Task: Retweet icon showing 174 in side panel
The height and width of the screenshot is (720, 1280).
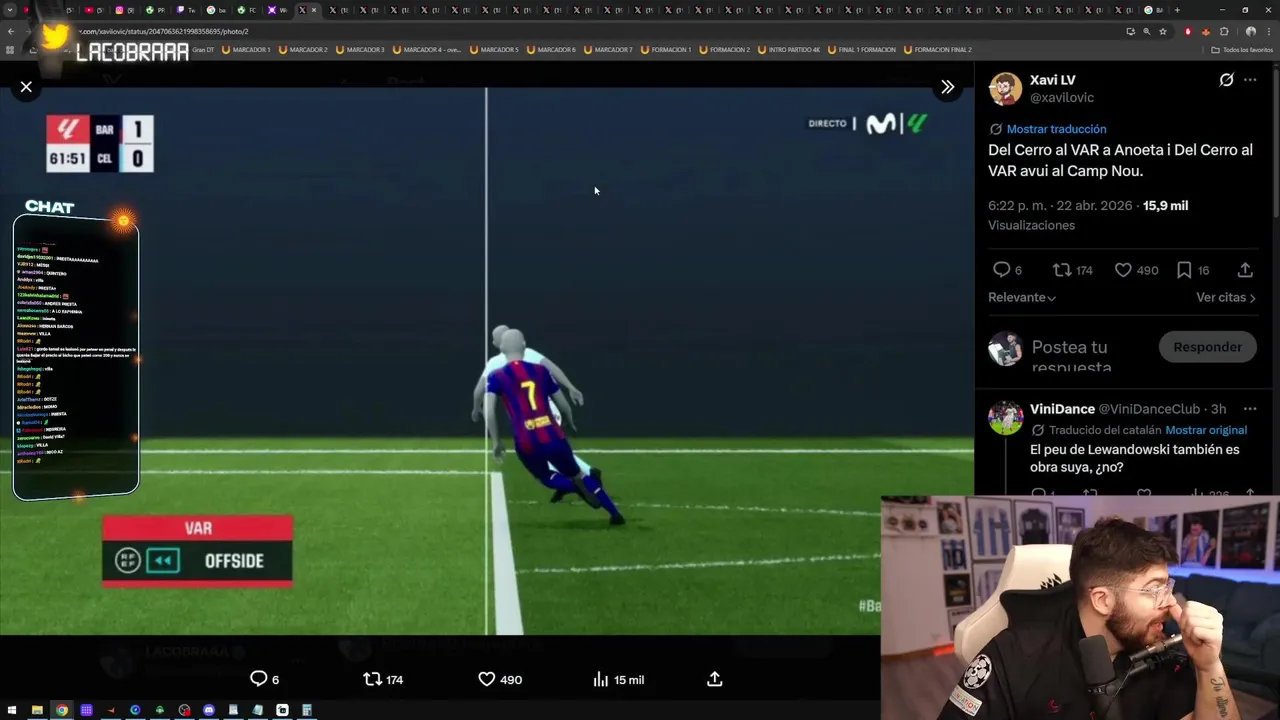Action: (1062, 270)
